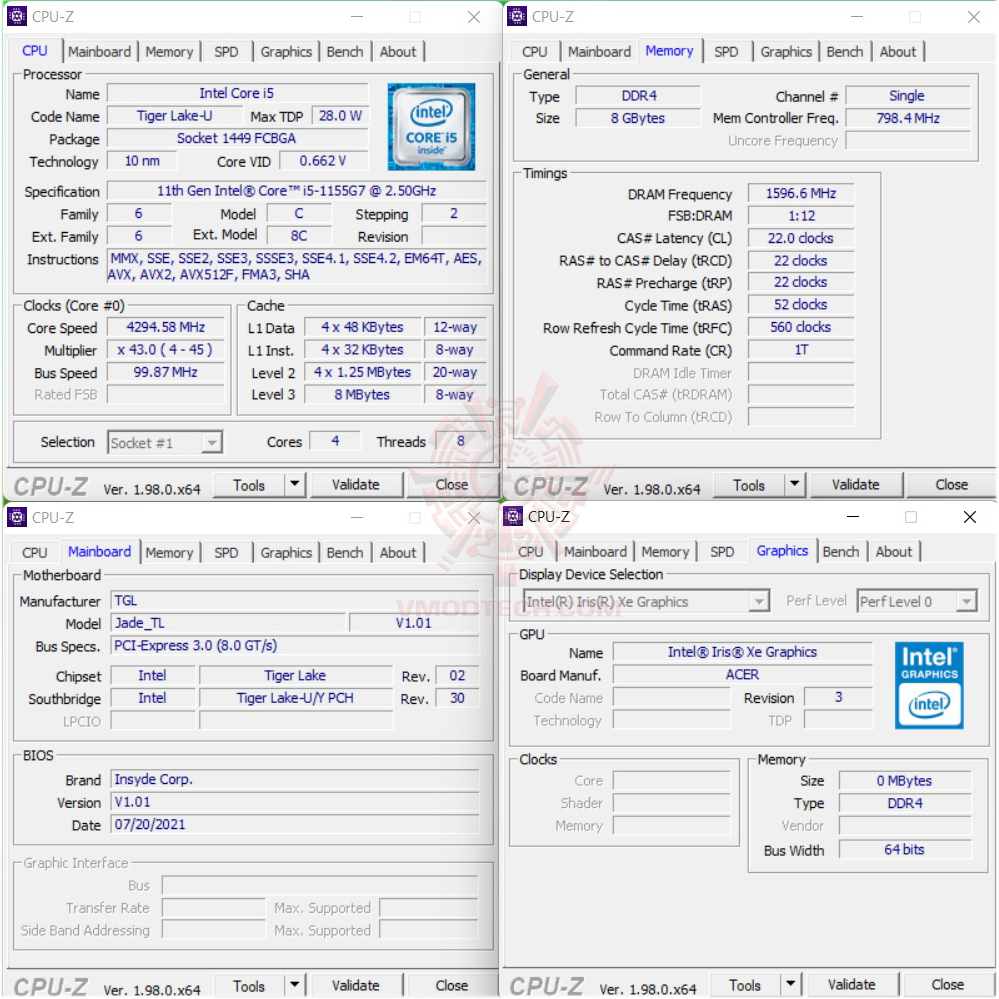The image size is (999, 999).
Task: Click Close button in CPU window
Action: [x=452, y=485]
